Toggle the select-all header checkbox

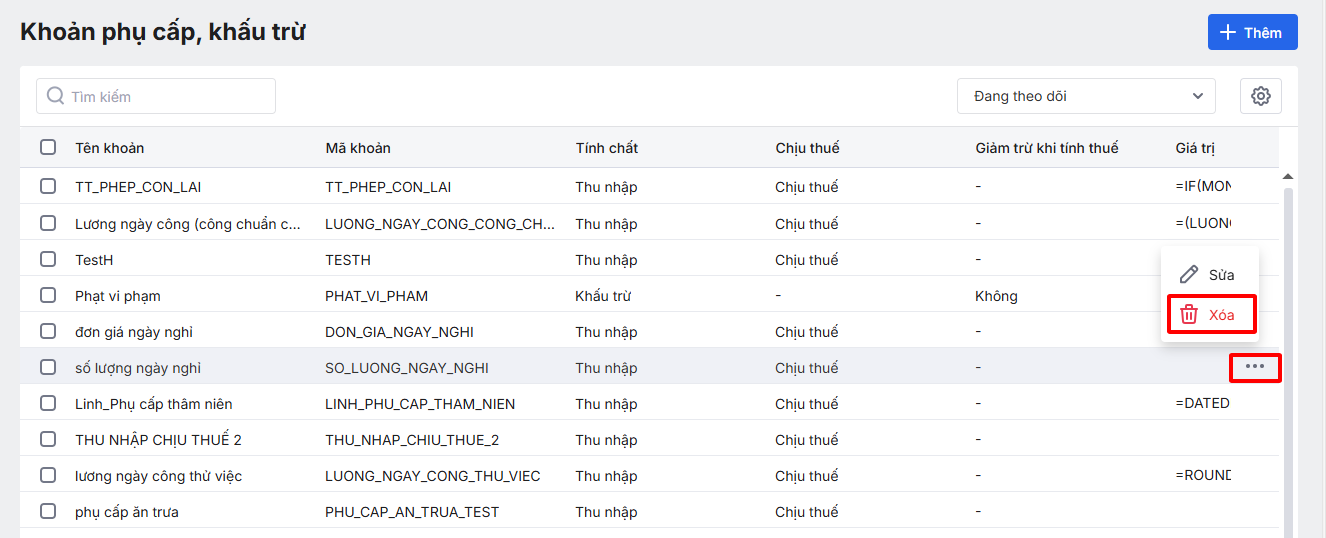coord(48,148)
